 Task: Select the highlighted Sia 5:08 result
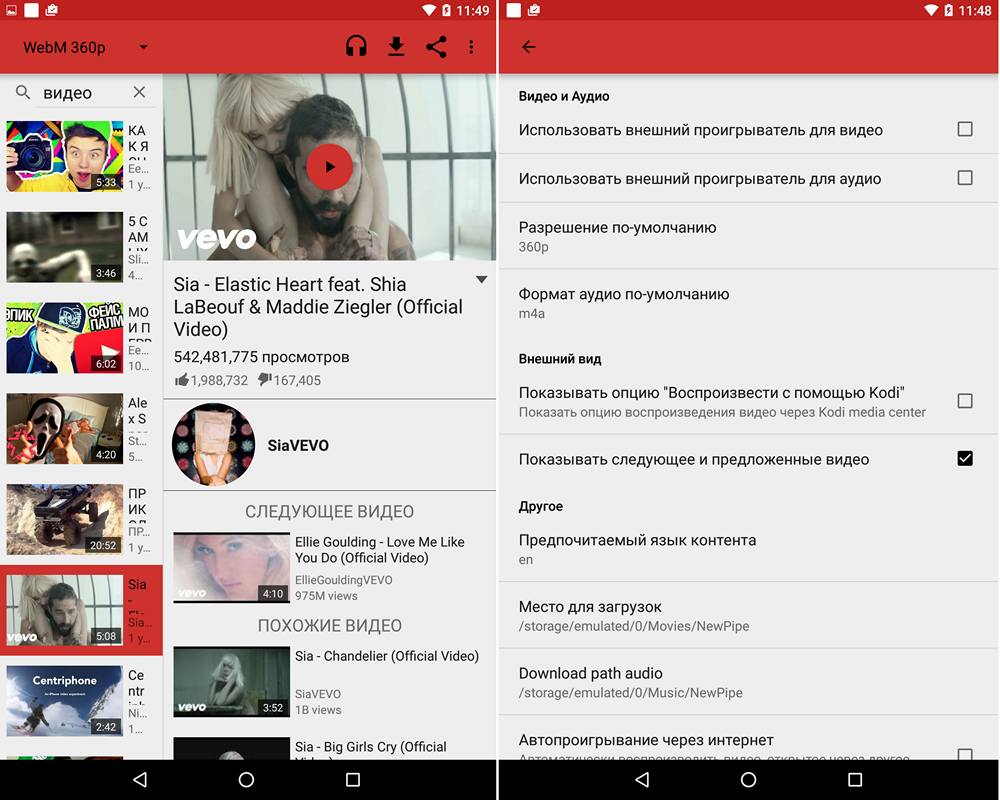pyautogui.click(x=81, y=610)
